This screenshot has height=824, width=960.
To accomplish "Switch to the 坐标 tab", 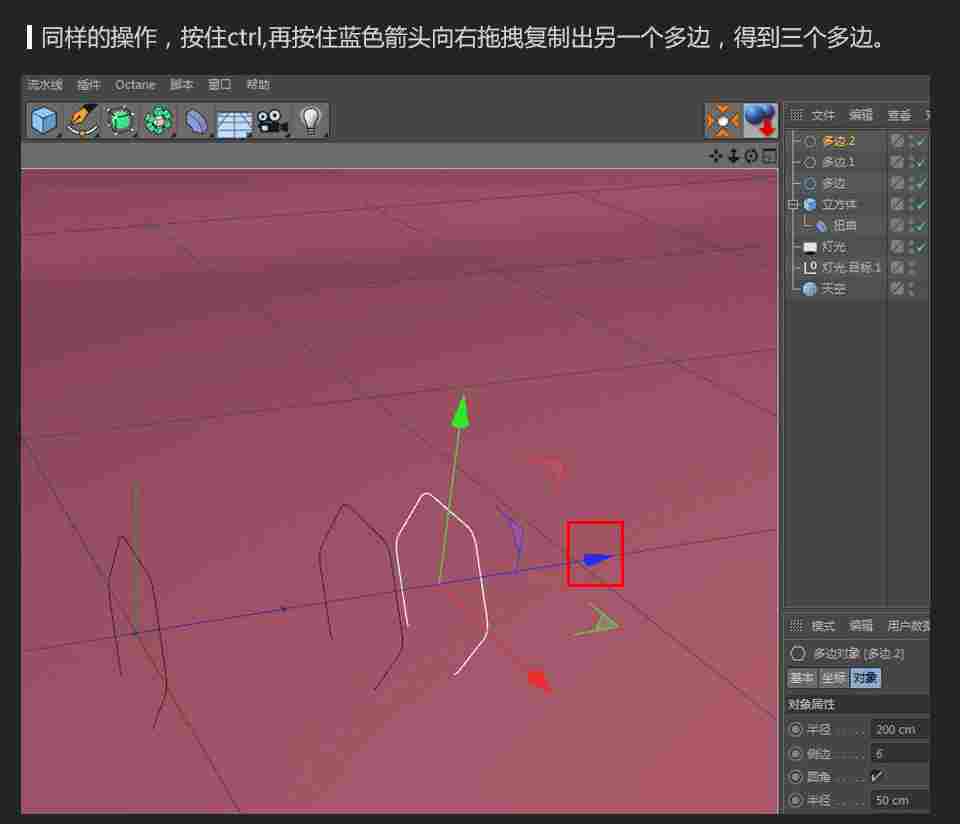I will pos(831,678).
